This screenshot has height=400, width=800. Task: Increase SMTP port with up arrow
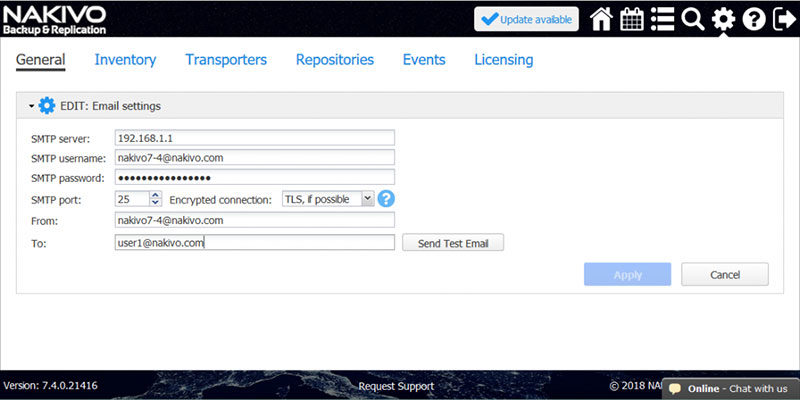(x=156, y=195)
